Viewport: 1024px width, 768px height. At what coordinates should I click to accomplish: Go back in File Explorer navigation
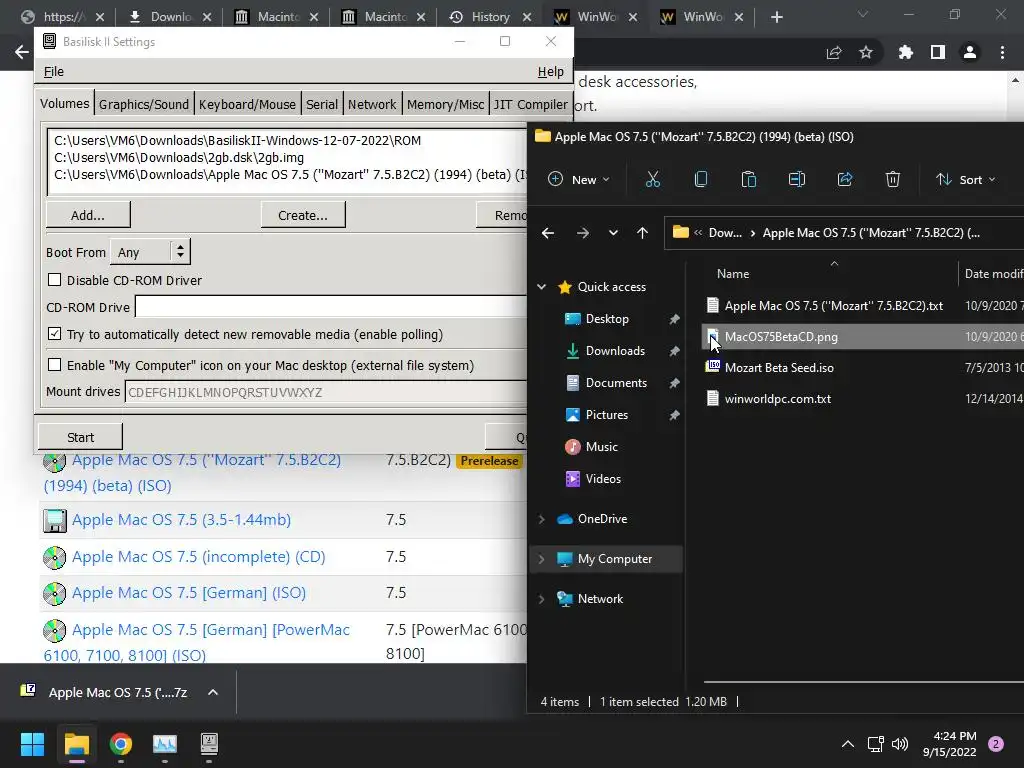point(548,233)
